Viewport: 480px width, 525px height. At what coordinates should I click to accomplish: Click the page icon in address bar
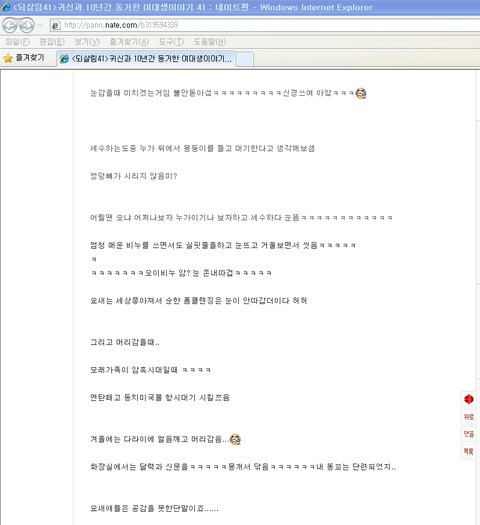(56, 25)
